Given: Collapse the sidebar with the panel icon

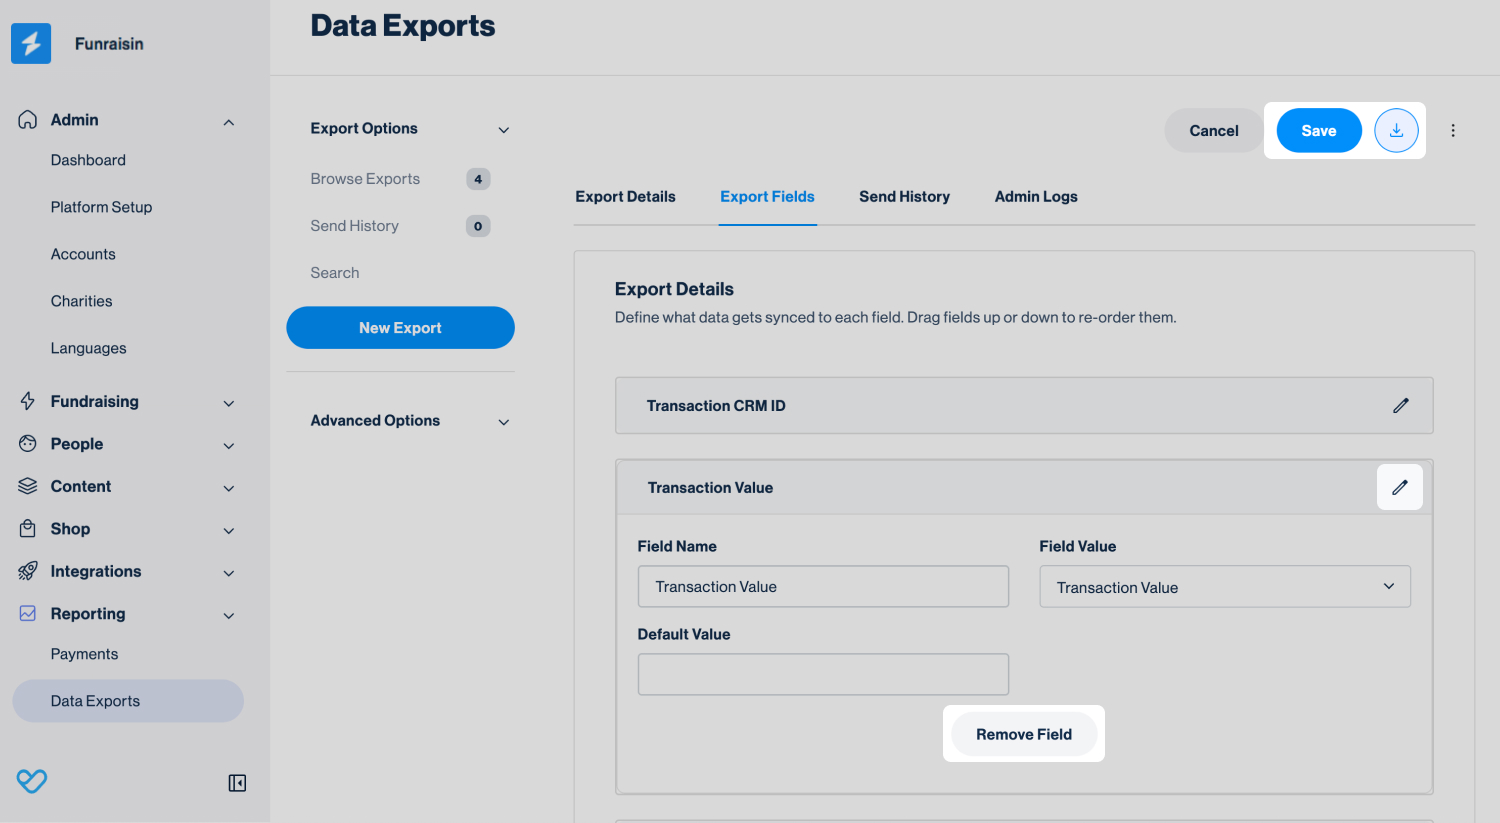Looking at the screenshot, I should tap(237, 783).
